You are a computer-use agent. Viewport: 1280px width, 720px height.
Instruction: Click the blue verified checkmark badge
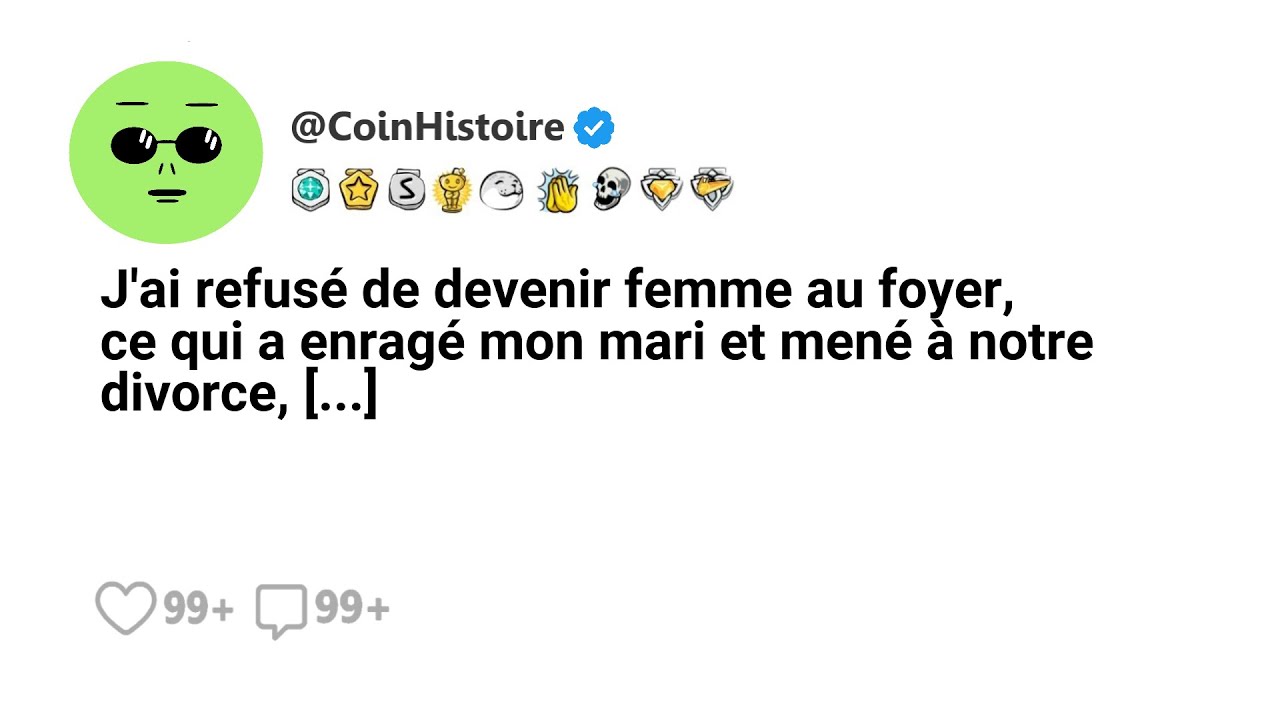594,128
